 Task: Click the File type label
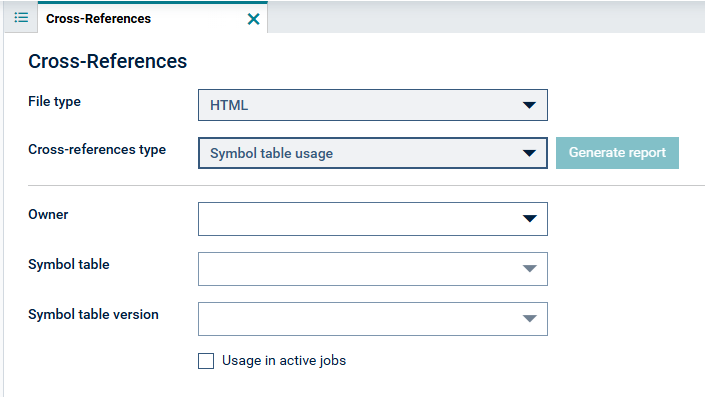coord(54,102)
